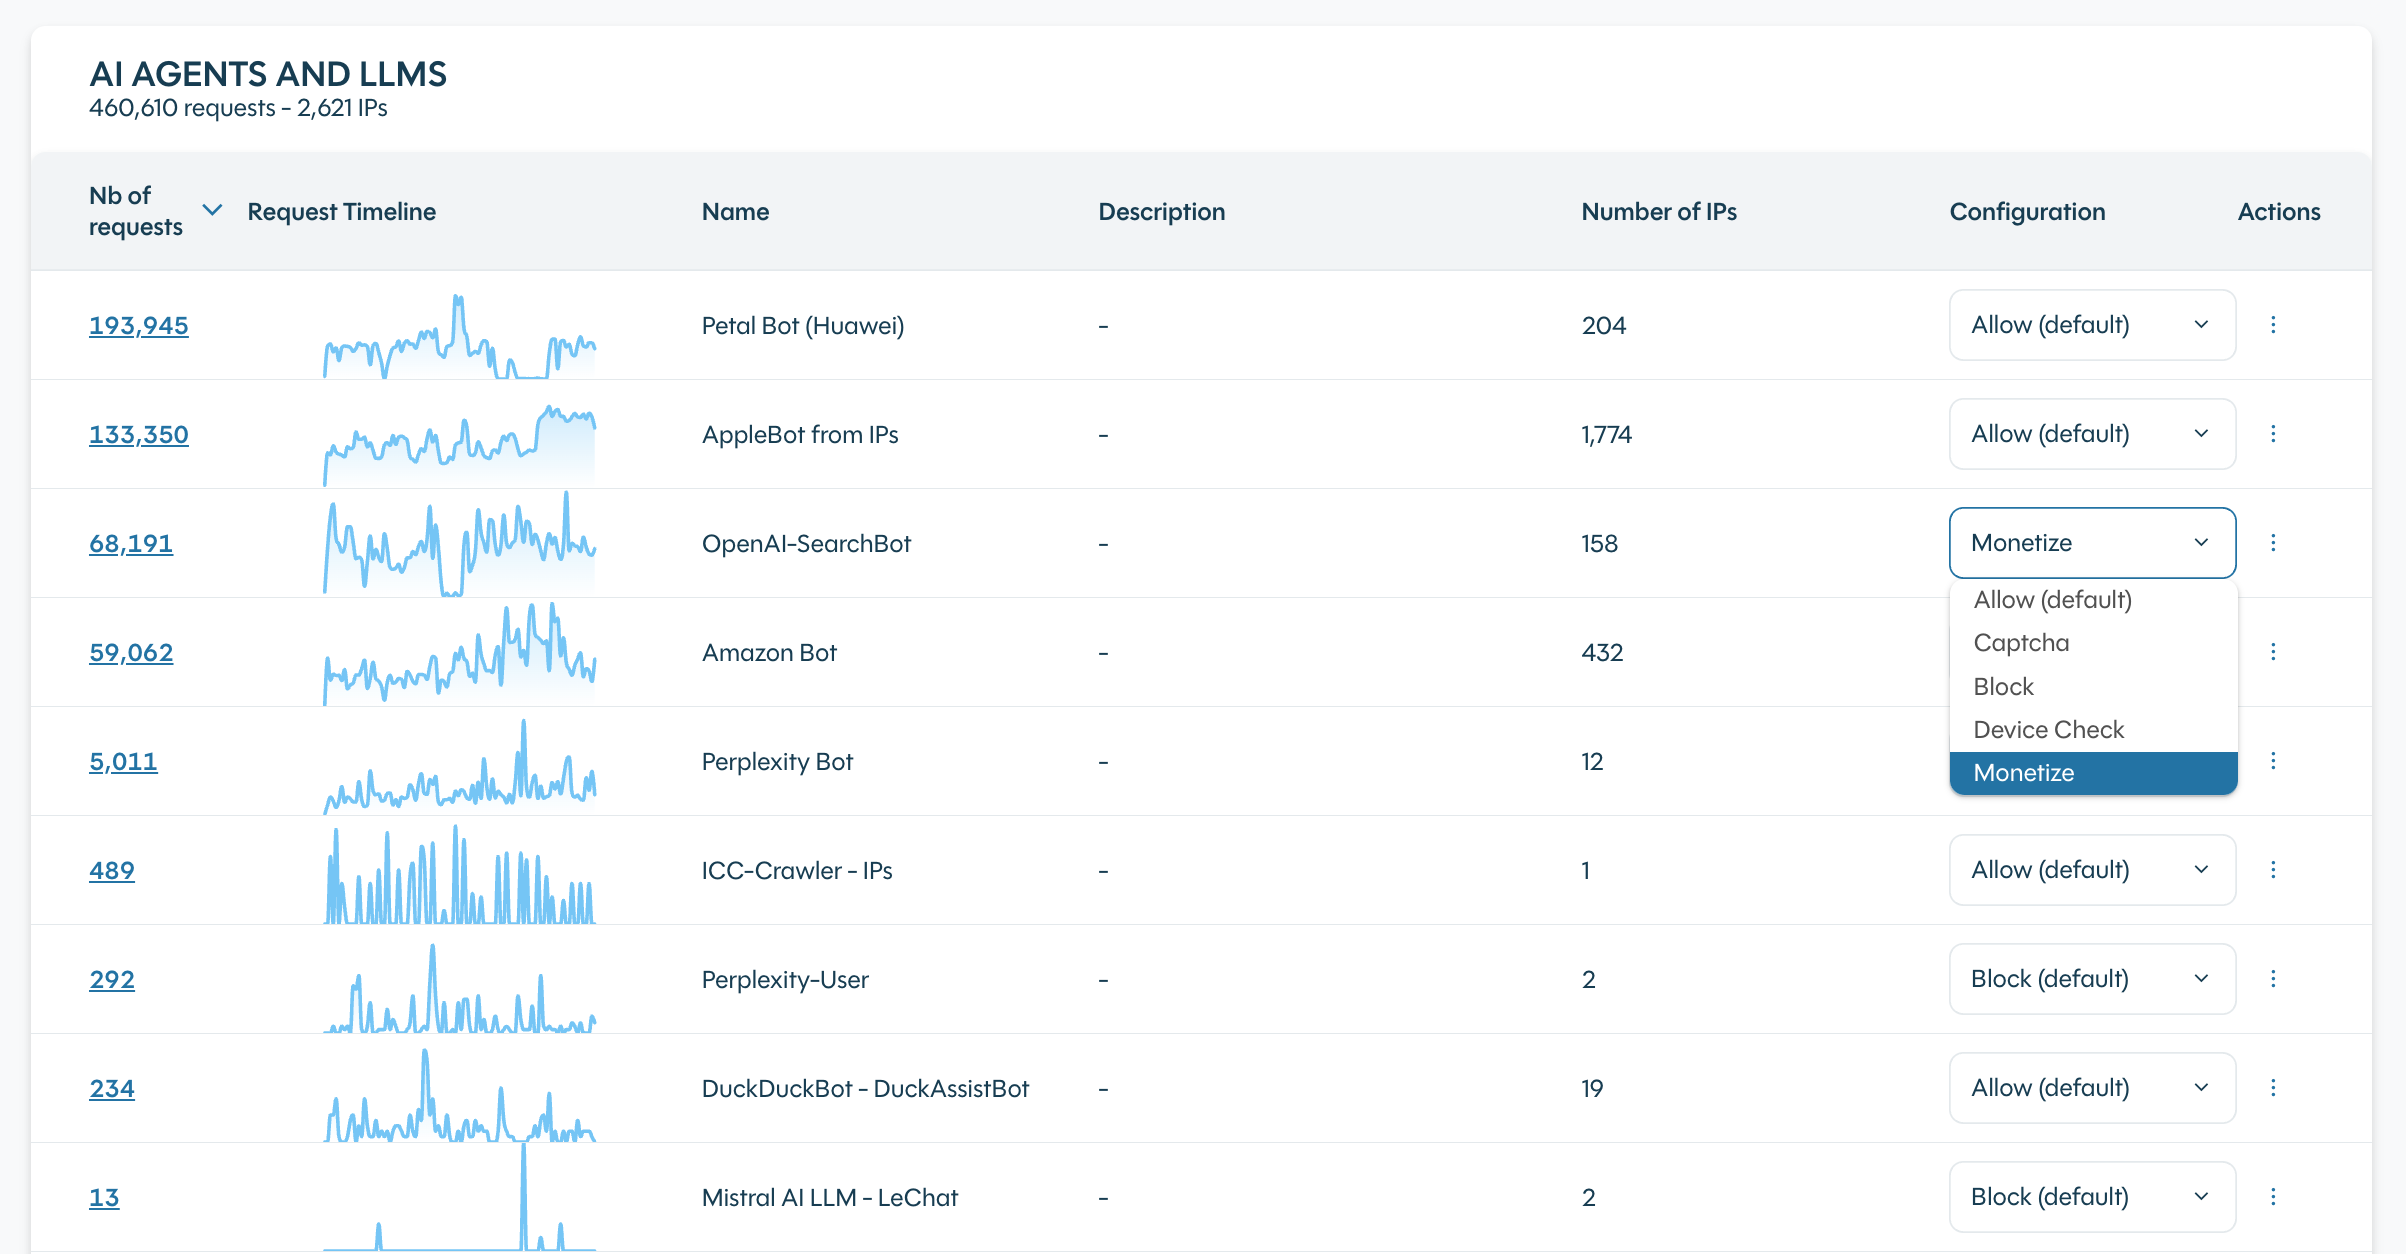Expand the Allow dropdown for Amazon Bot

[2091, 651]
